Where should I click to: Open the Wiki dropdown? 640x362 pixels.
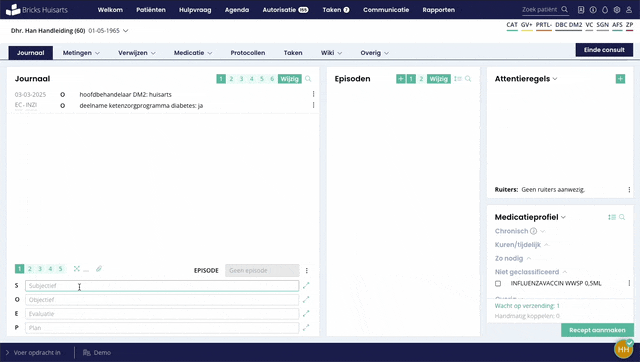pos(331,53)
